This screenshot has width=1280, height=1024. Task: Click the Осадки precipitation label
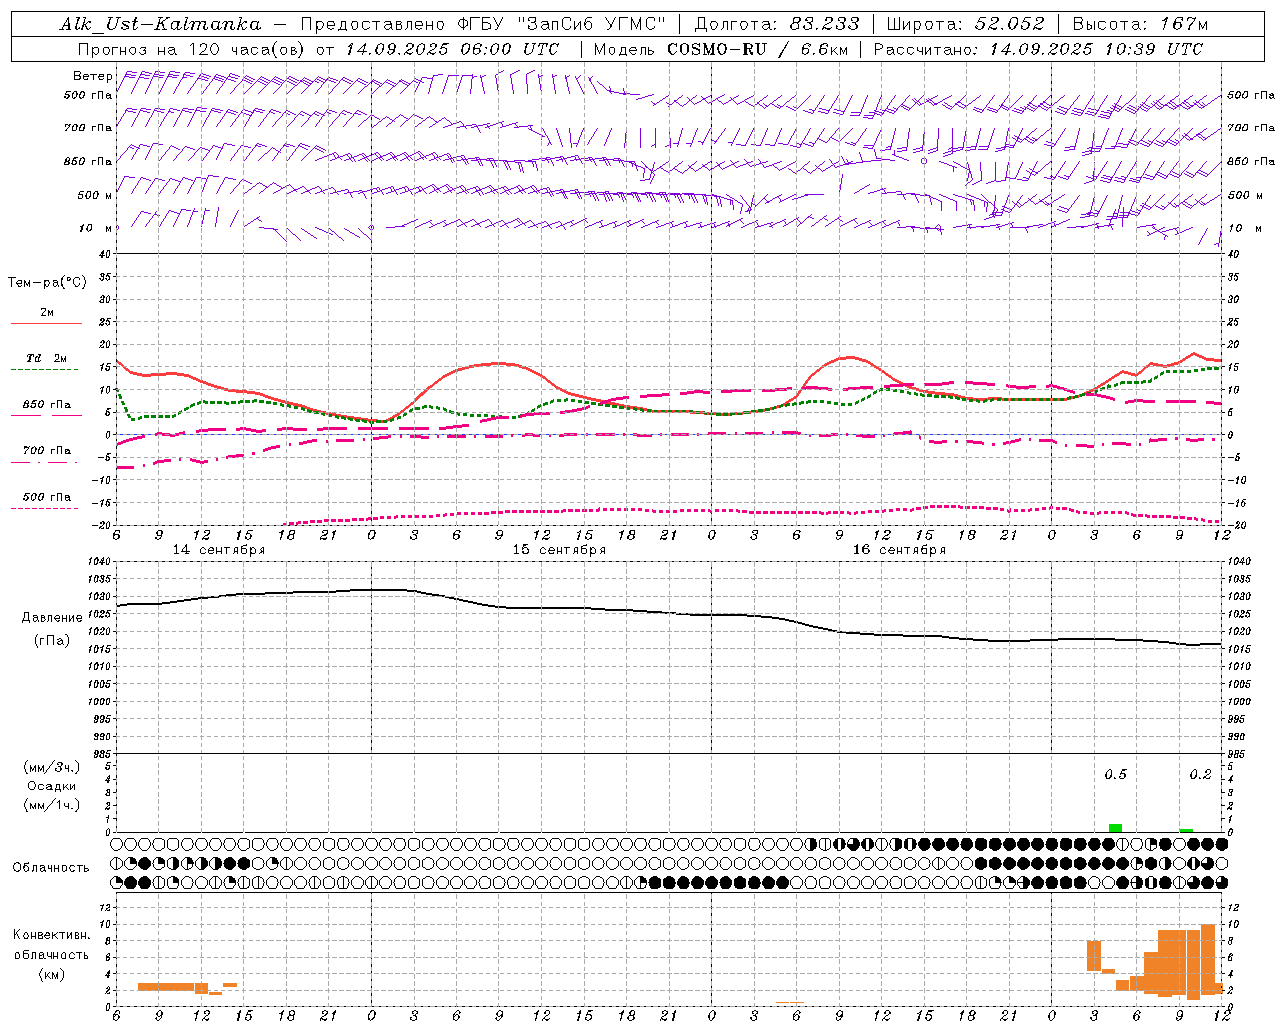[x=51, y=786]
